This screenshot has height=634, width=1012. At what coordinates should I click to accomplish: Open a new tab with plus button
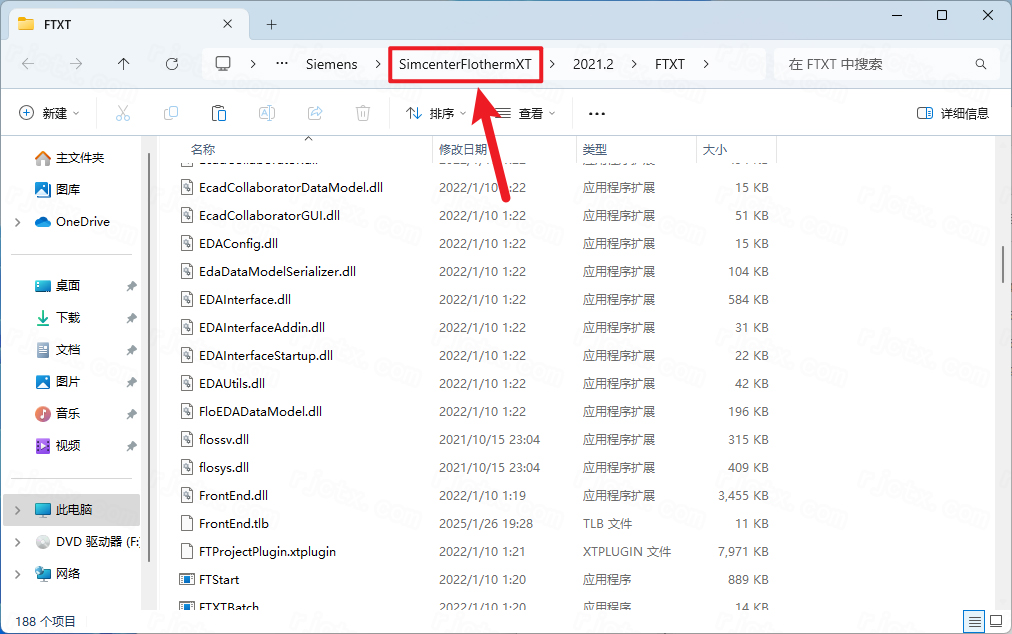click(272, 25)
